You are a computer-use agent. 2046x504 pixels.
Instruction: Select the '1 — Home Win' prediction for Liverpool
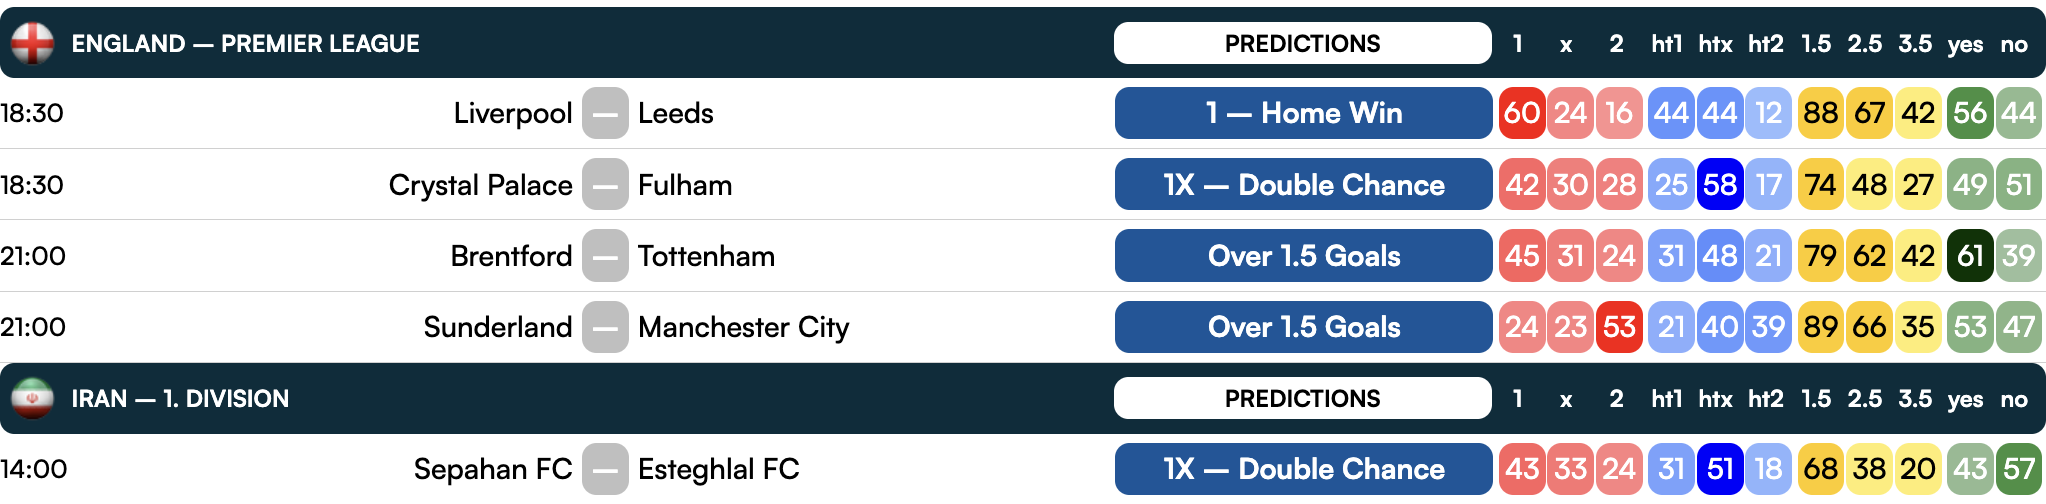pos(1303,113)
